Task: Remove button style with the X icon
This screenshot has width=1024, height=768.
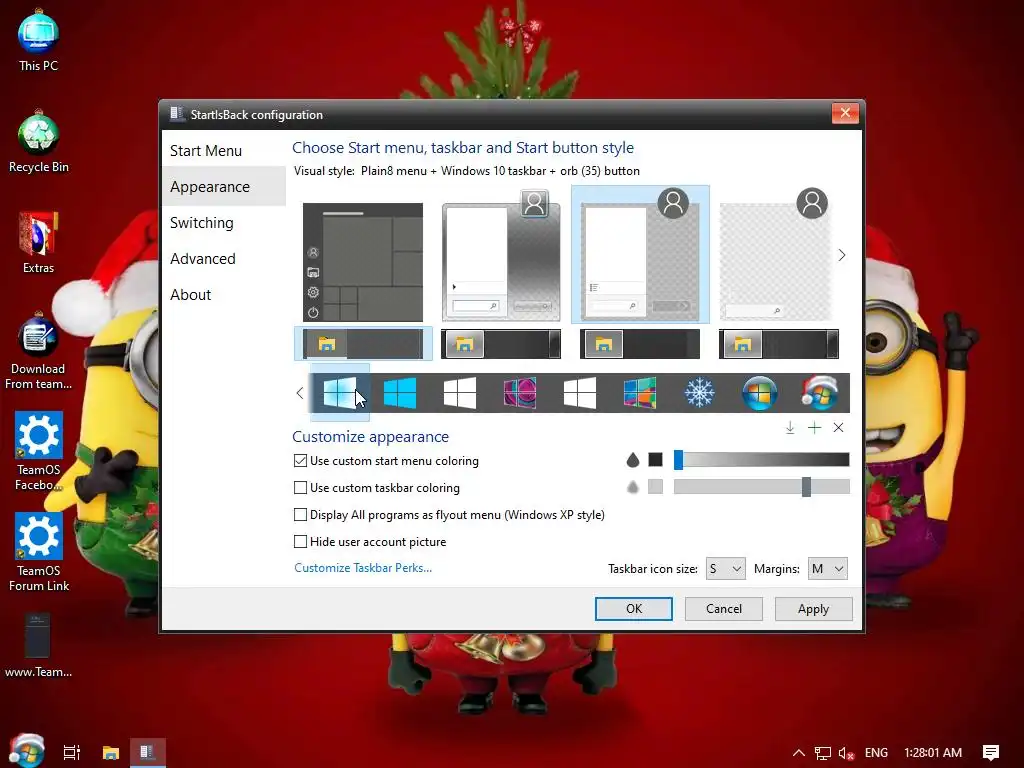Action: point(839,428)
